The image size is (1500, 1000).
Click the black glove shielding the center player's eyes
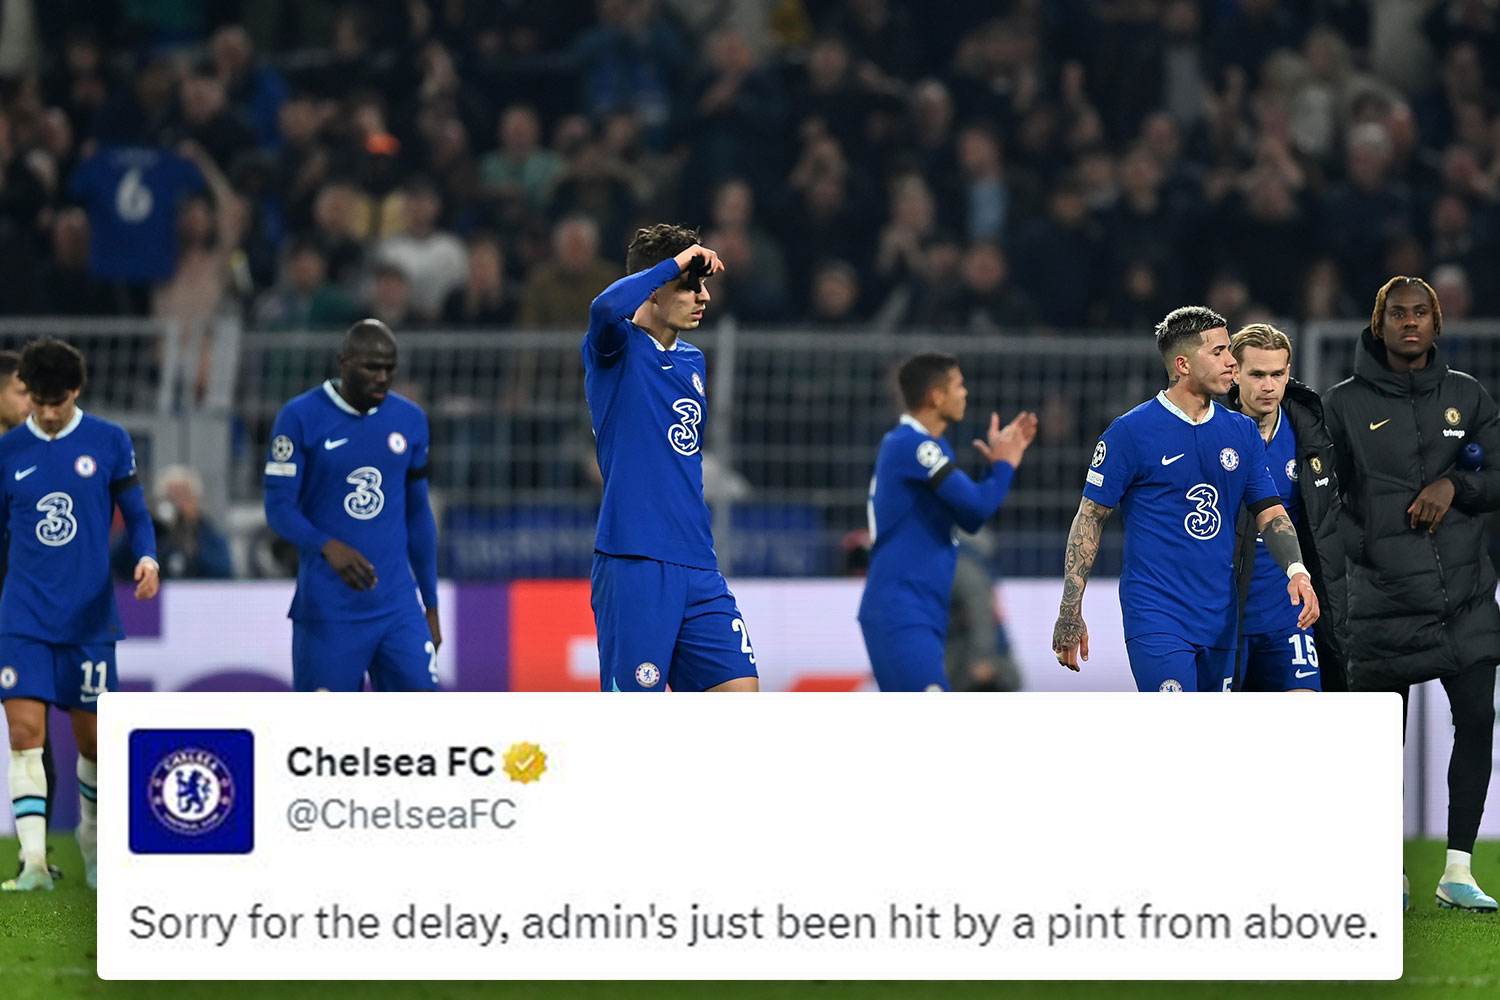tap(699, 268)
